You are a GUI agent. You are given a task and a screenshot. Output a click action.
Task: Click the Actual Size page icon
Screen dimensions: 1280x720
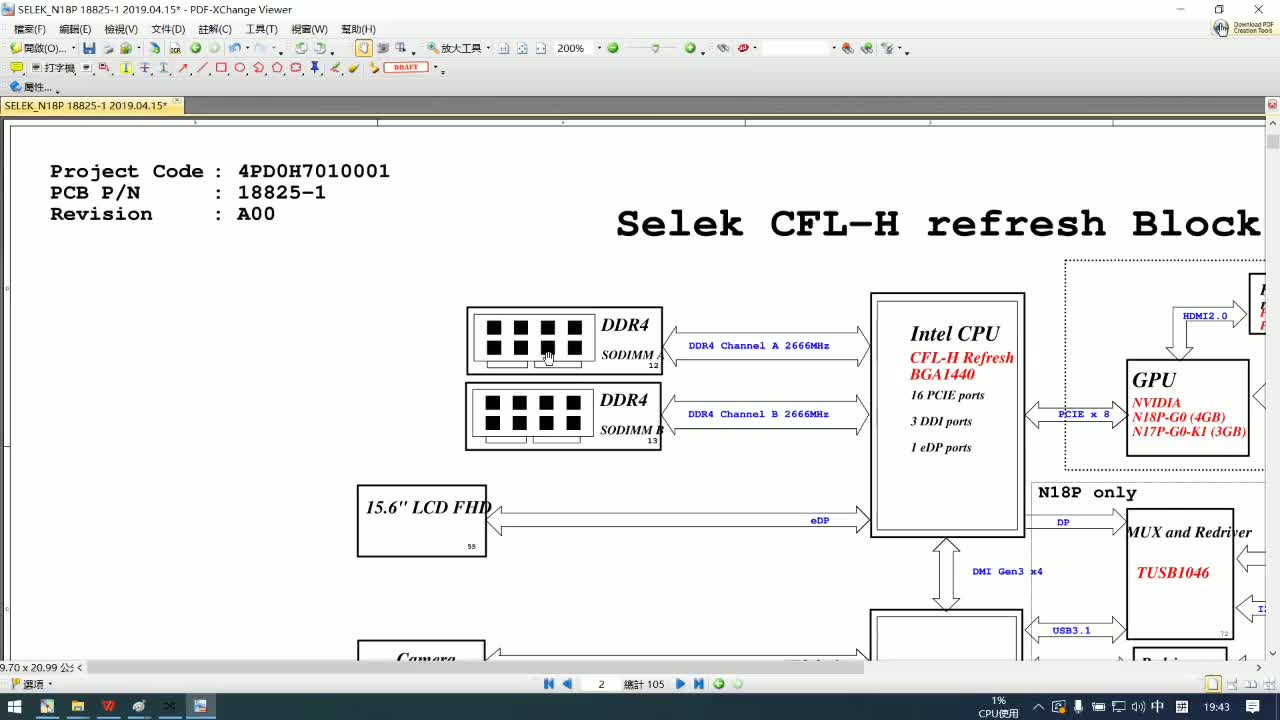click(x=504, y=48)
